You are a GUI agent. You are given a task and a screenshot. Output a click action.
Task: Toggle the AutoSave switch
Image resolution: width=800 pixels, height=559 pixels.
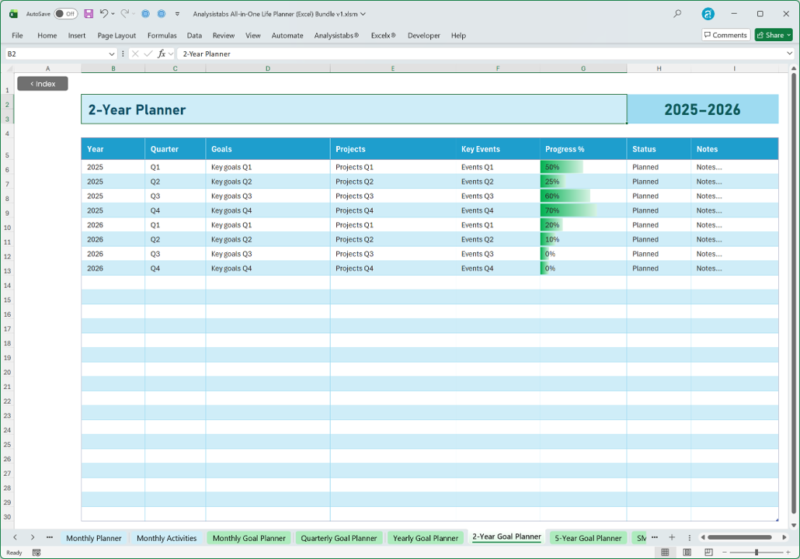coord(65,14)
